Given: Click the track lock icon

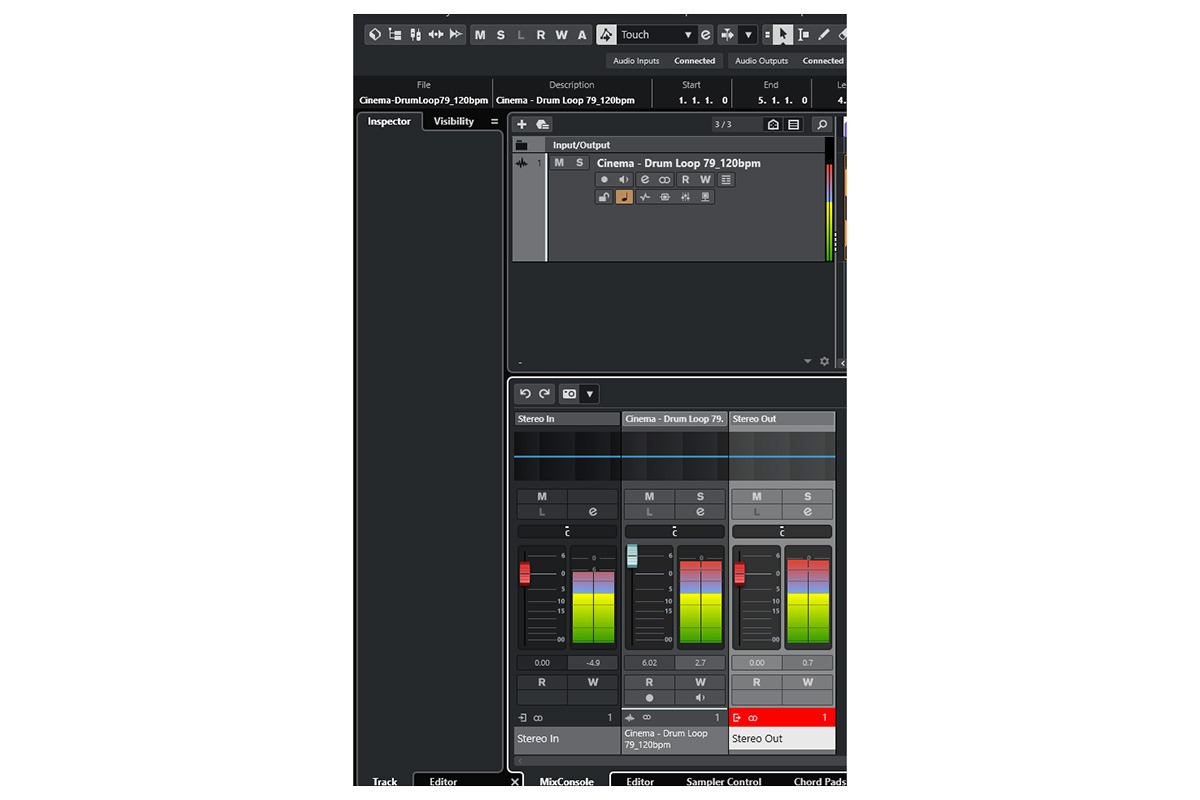Looking at the screenshot, I should click(604, 197).
